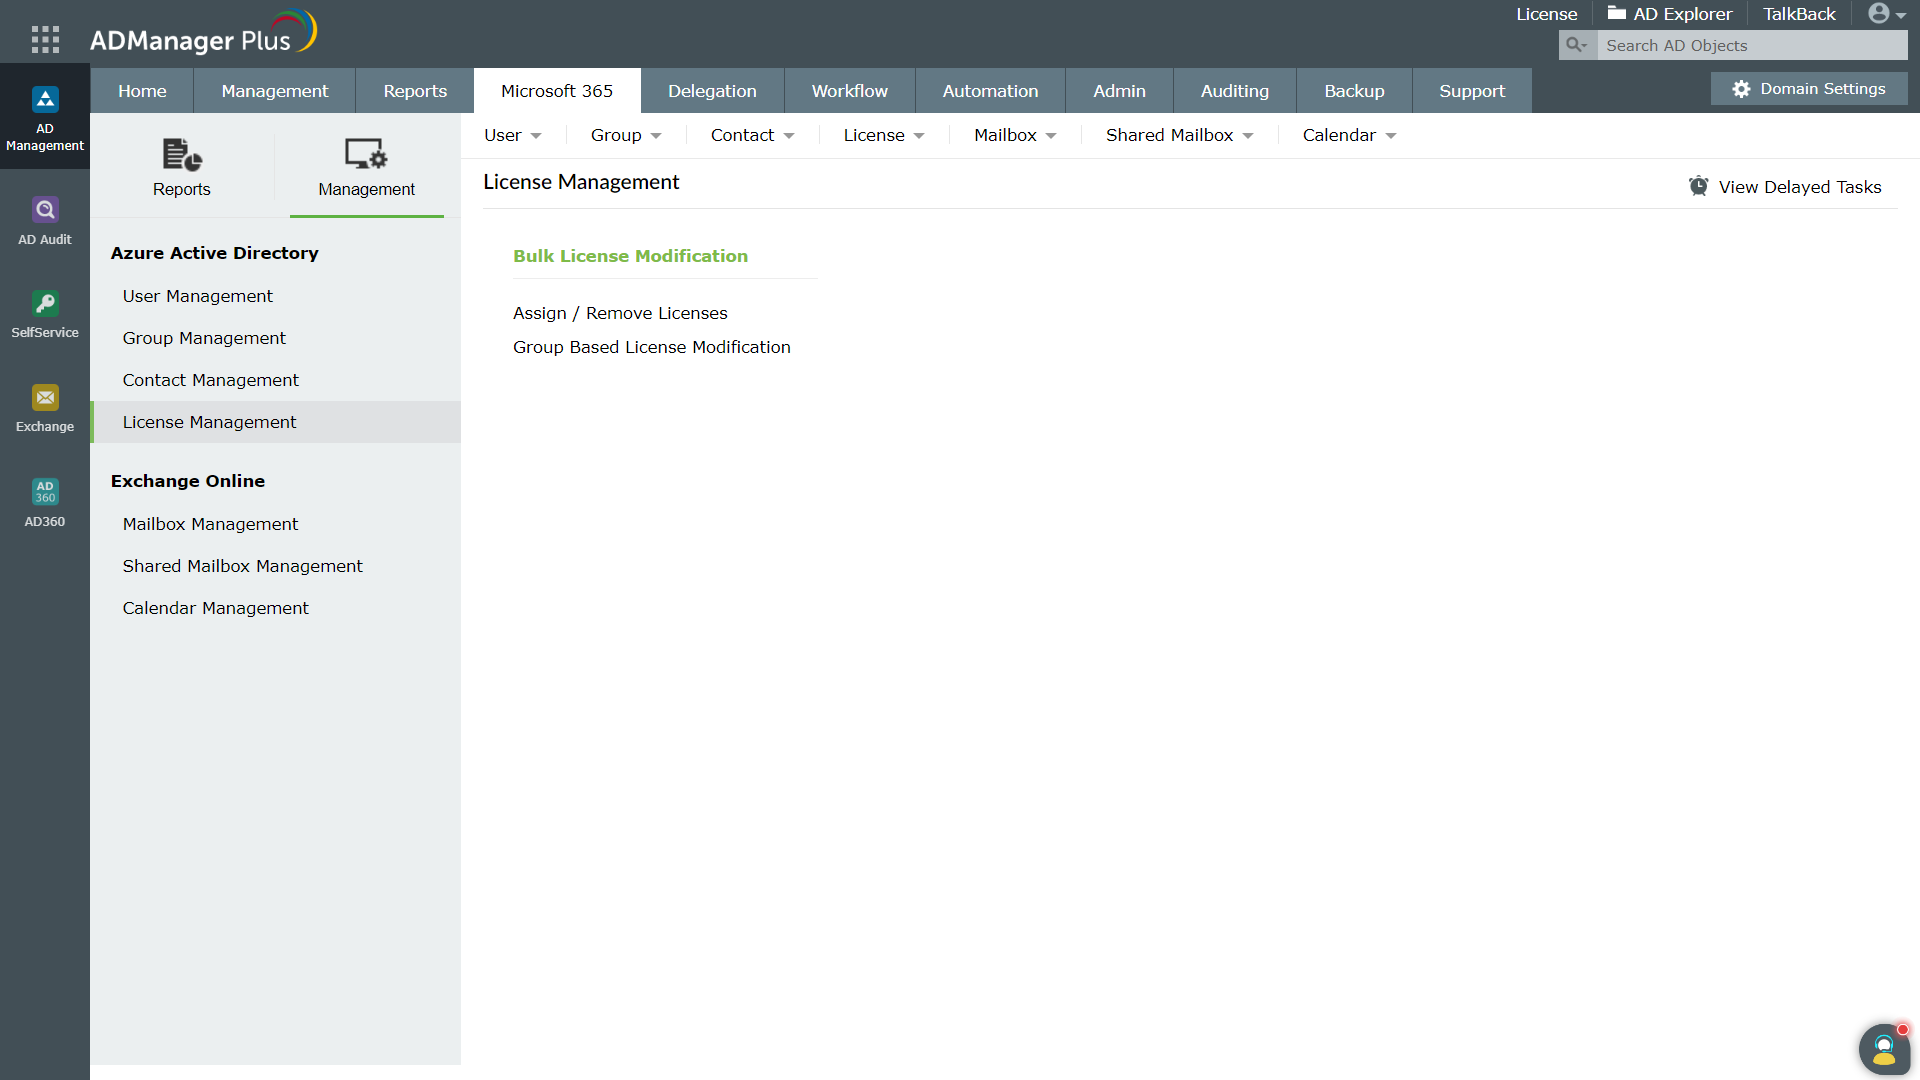Click the Search AD Objects field

1750,45
